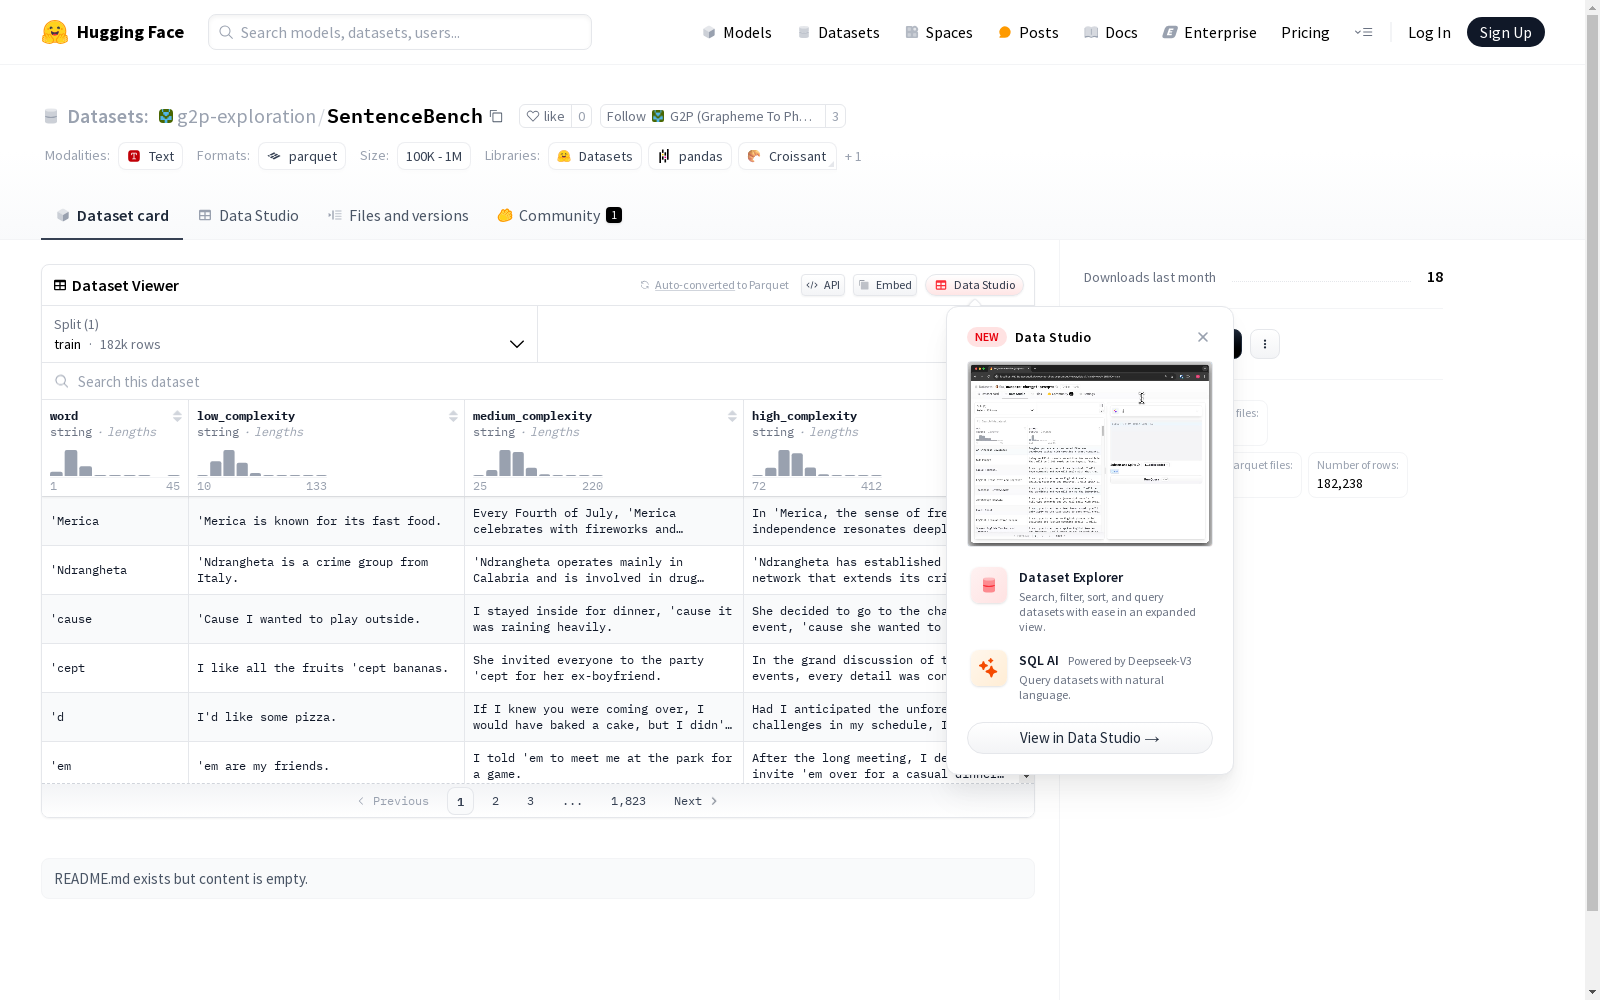The width and height of the screenshot is (1600, 1000).
Task: Sort by the word column
Action: pyautogui.click(x=177, y=416)
